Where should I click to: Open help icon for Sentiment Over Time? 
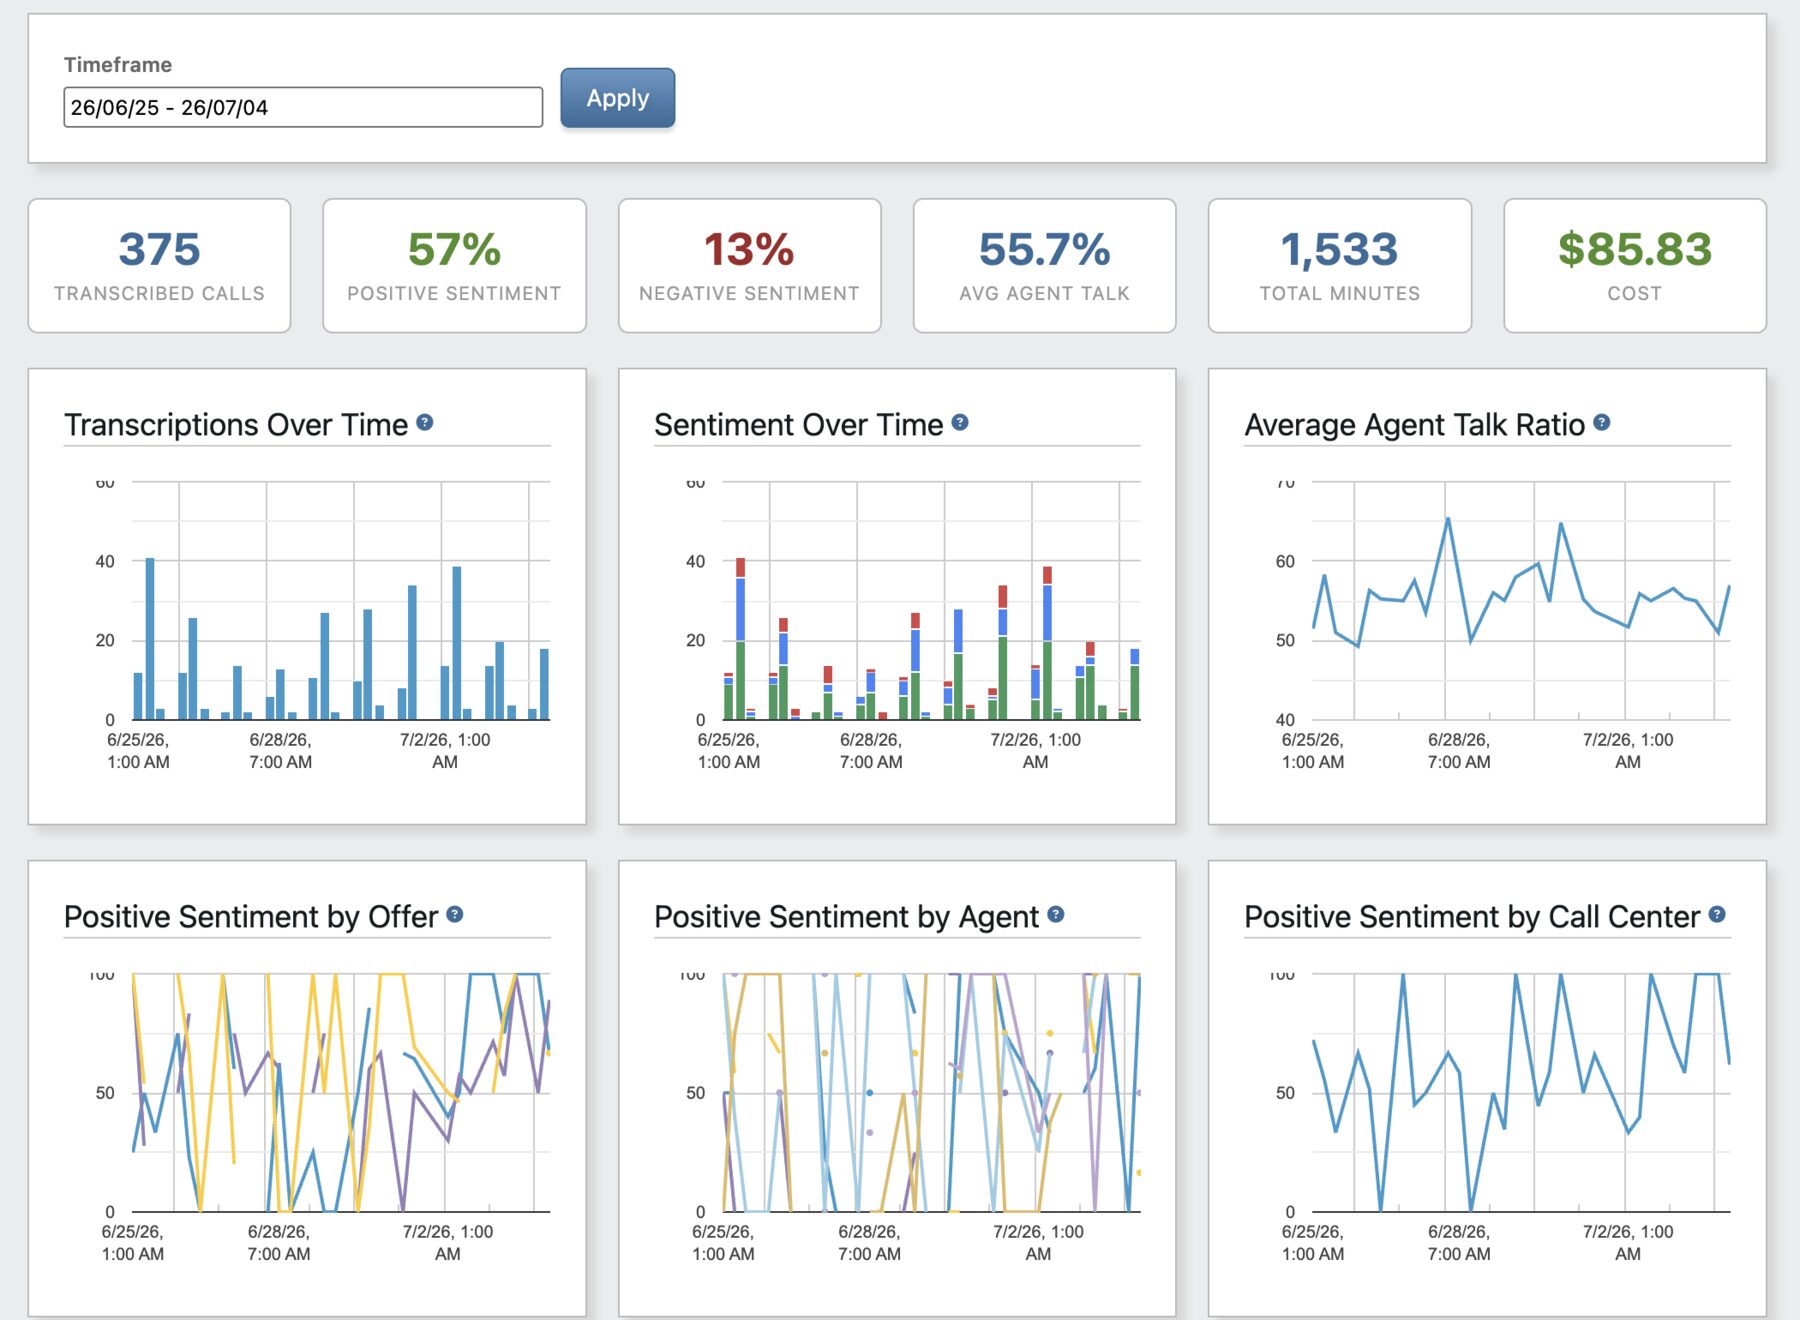tap(960, 422)
